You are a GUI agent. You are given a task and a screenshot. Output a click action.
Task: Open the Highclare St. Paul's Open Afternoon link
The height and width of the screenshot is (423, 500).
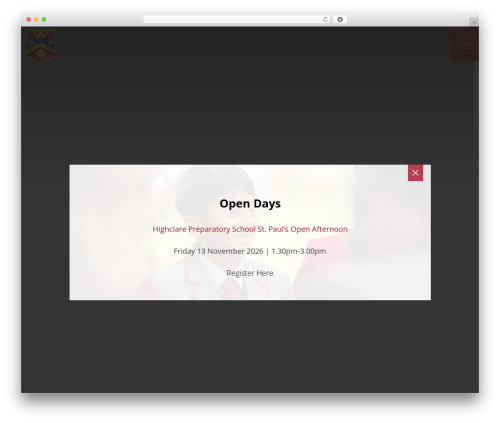click(250, 229)
